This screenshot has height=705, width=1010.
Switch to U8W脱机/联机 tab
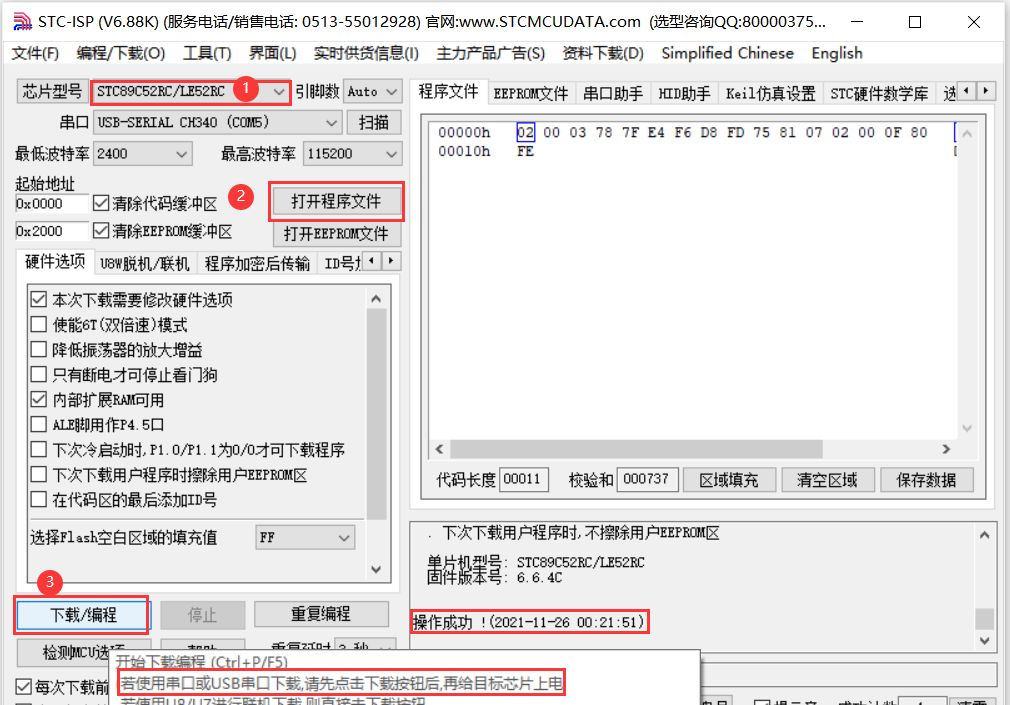click(145, 264)
